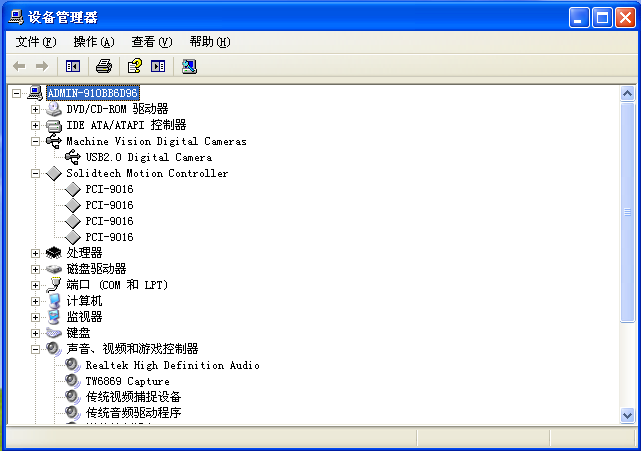641x451 pixels.
Task: Collapse the Solidtech Motion Controller node
Action: point(36,173)
